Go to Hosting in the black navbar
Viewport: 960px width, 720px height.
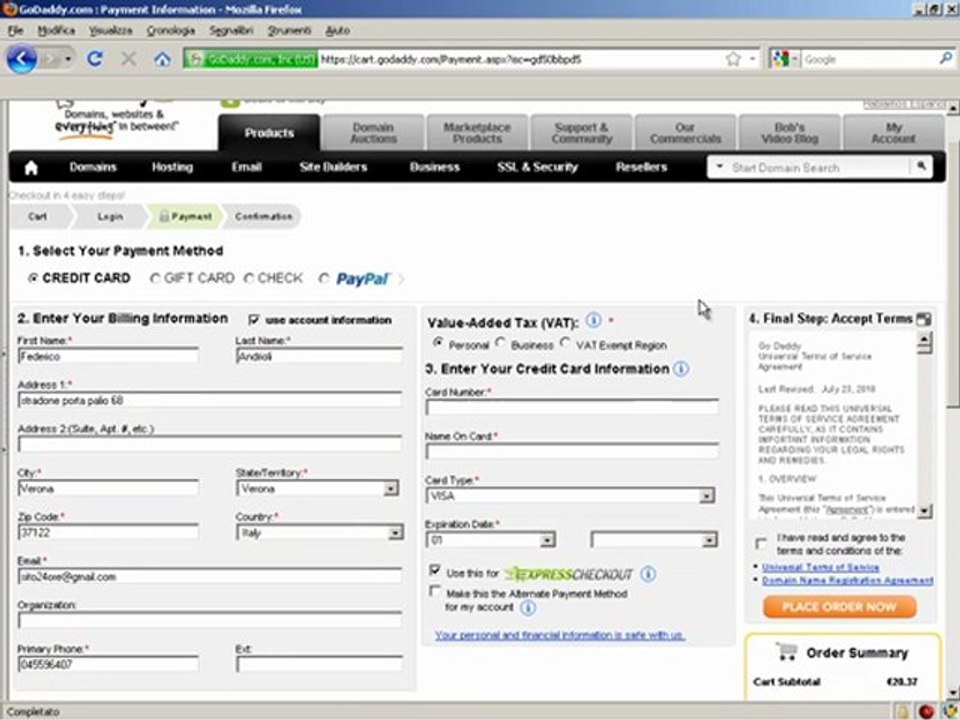pyautogui.click(x=172, y=167)
